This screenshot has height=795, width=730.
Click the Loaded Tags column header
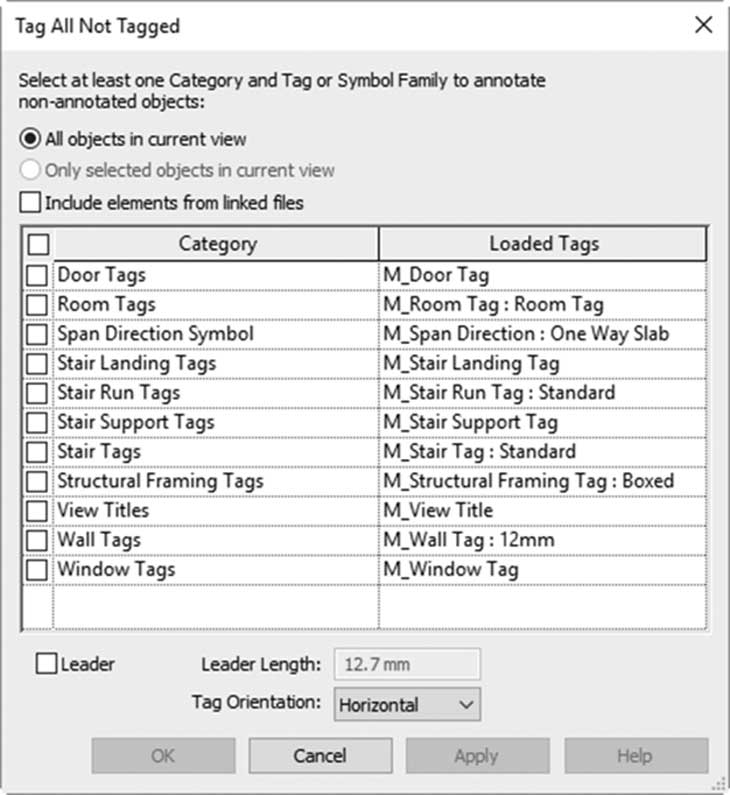click(x=543, y=244)
